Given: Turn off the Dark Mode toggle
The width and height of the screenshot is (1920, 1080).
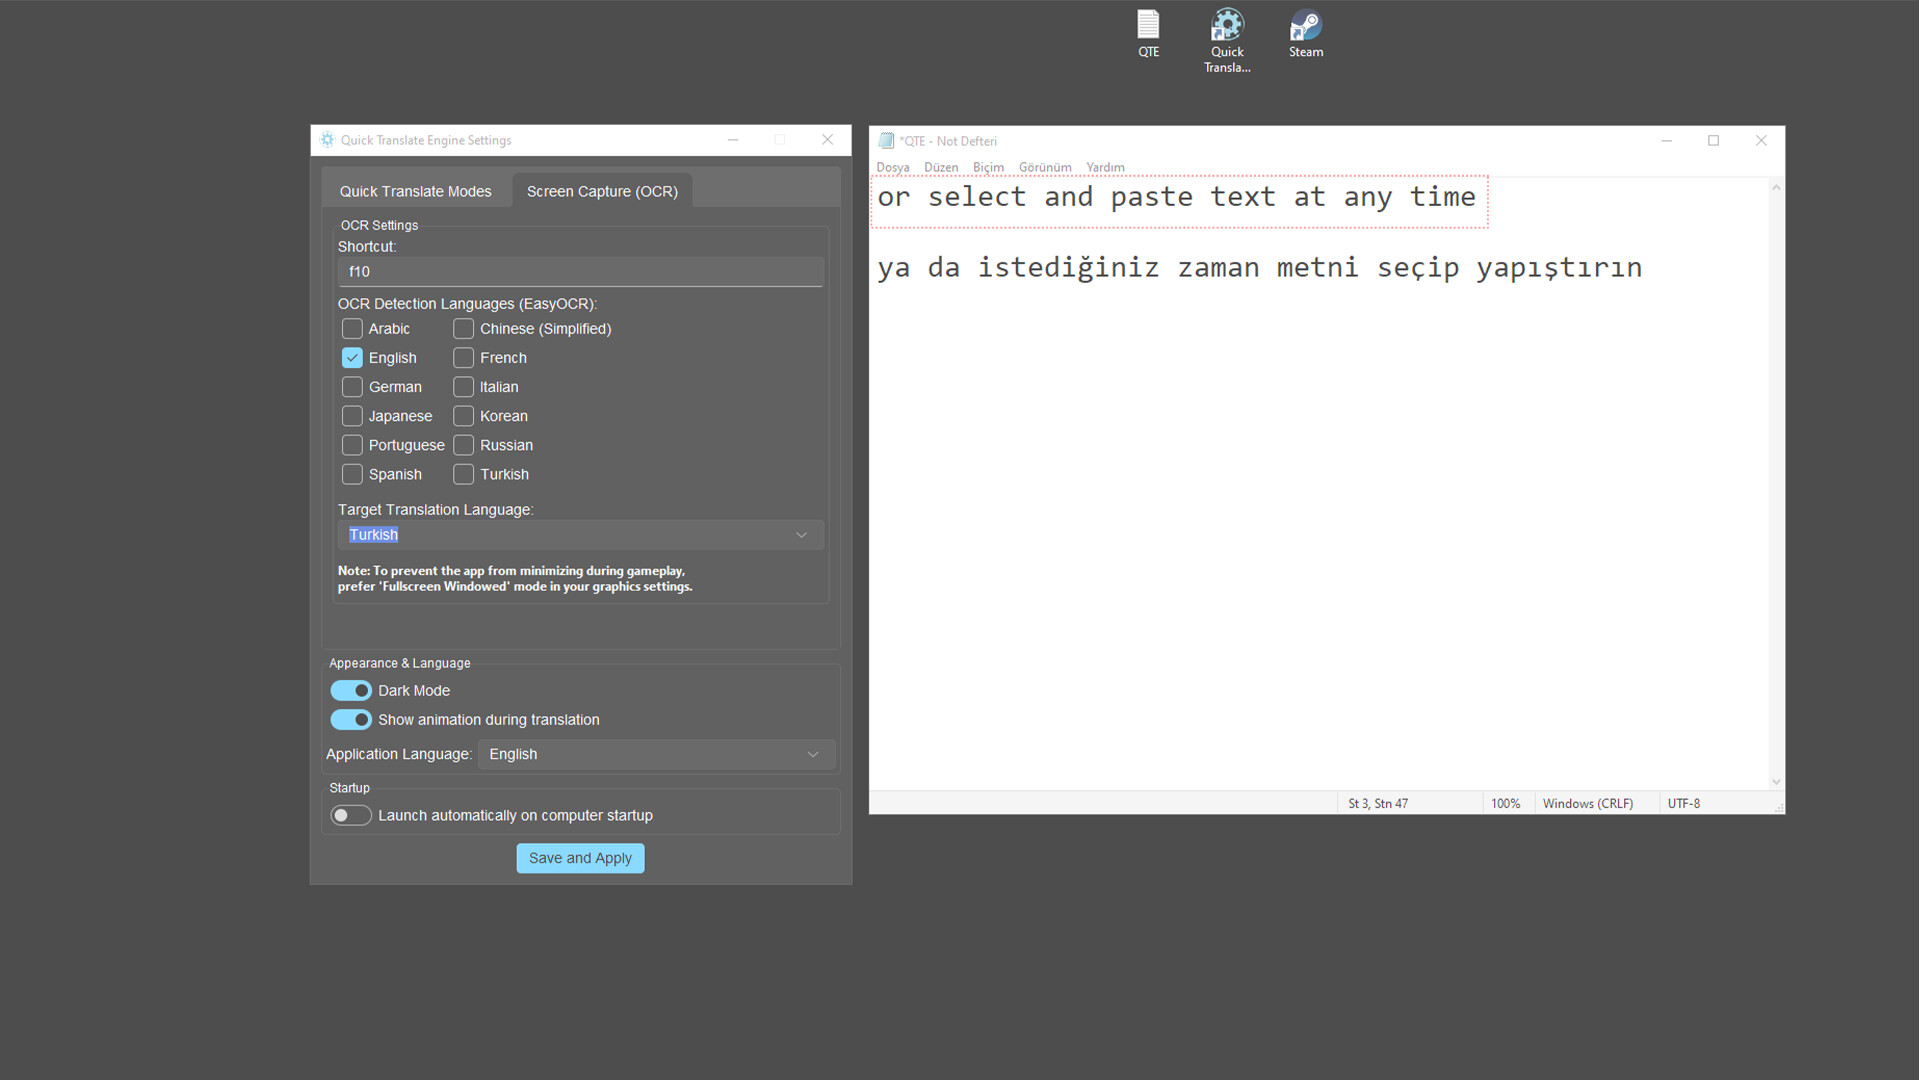Looking at the screenshot, I should 351,691.
